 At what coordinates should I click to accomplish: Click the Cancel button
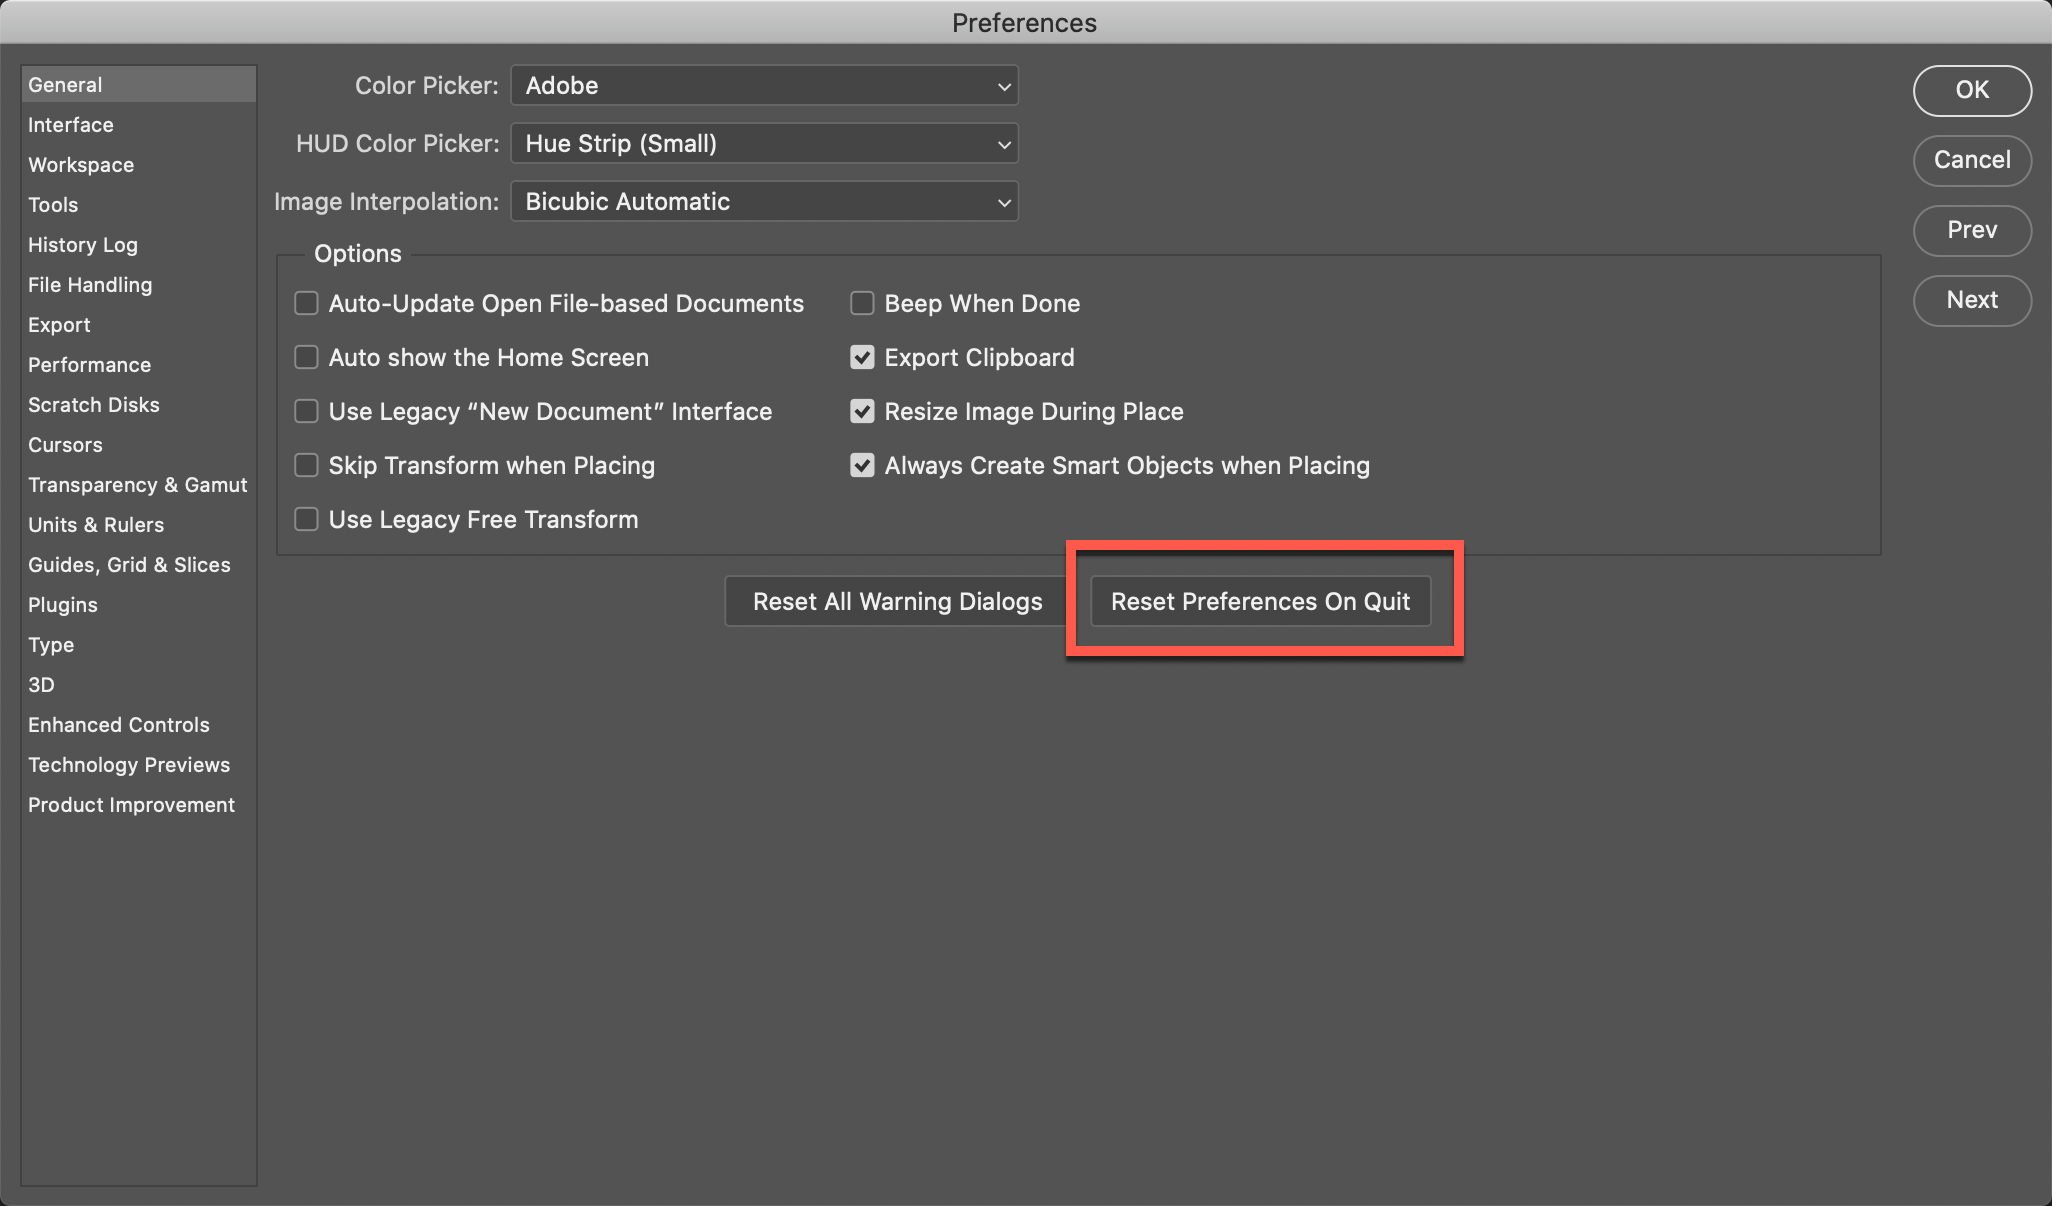pos(1971,160)
